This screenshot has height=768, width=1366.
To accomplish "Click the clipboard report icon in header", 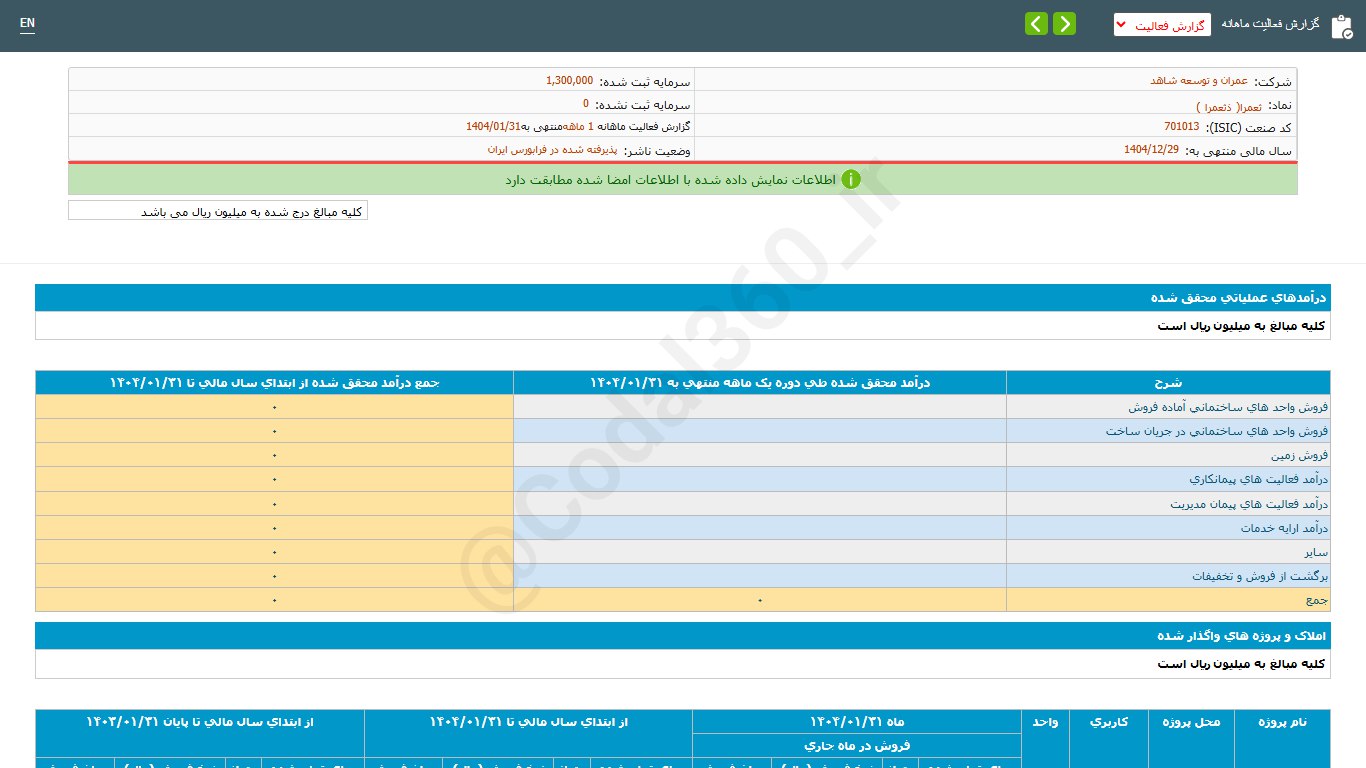I will pyautogui.click(x=1341, y=26).
